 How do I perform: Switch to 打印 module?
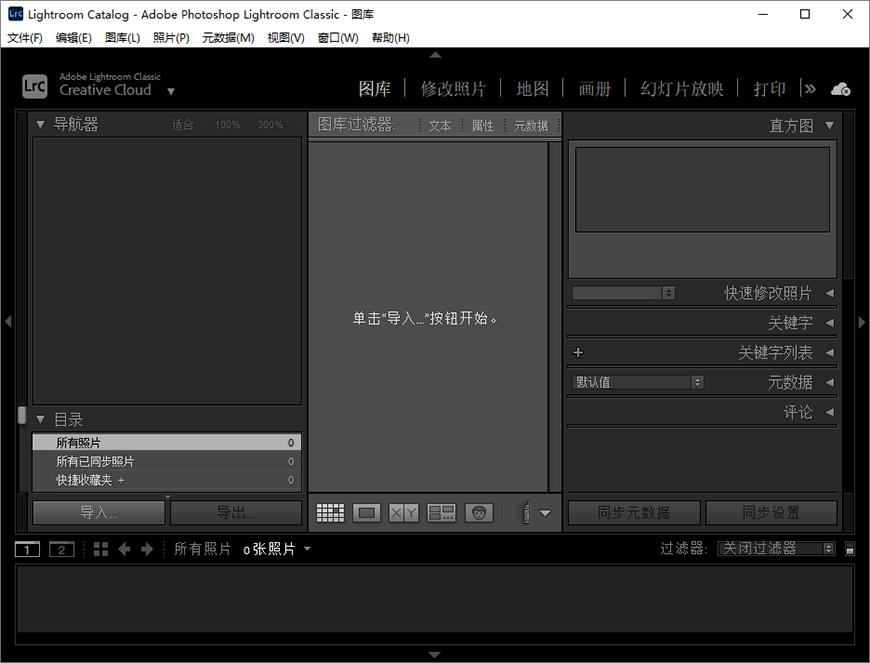coord(769,89)
